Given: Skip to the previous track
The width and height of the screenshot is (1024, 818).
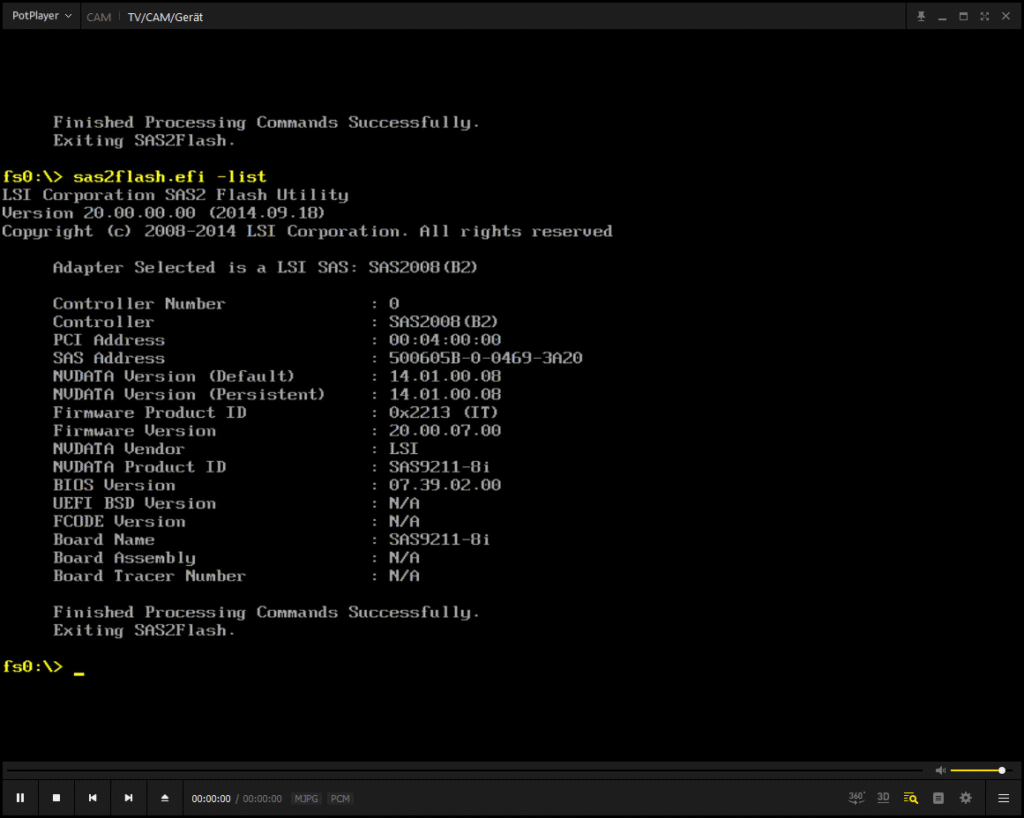Looking at the screenshot, I should (x=92, y=798).
